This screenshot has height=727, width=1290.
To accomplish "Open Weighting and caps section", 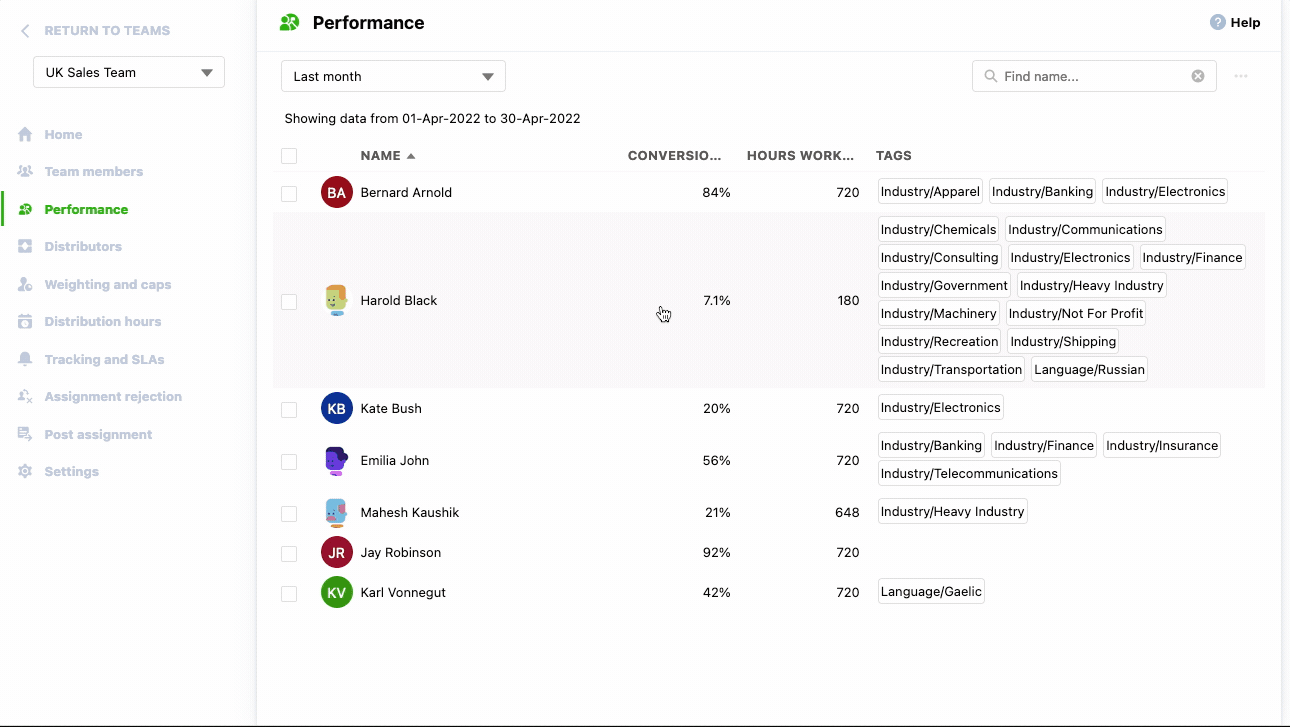I will point(108,284).
